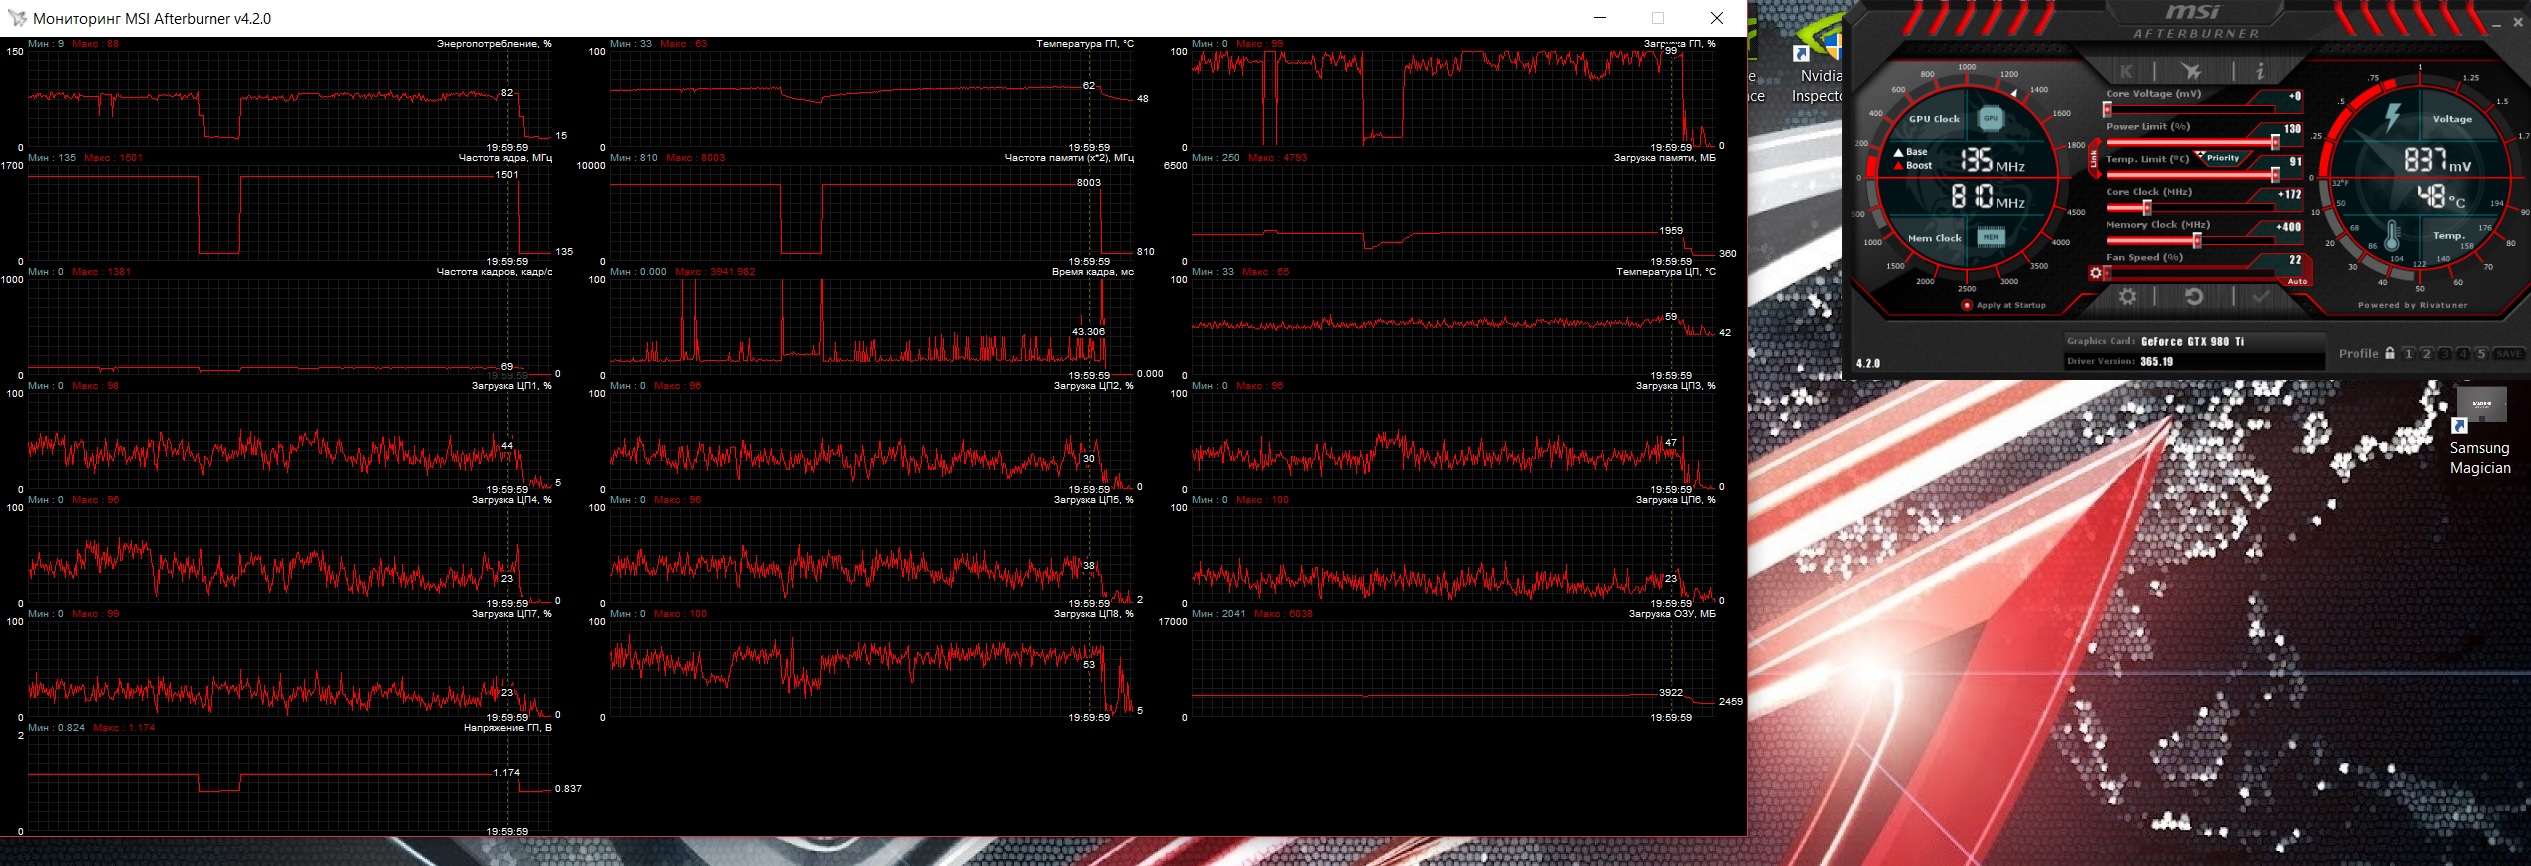This screenshot has height=866, width=2531.
Task: Click the profile SAVE button
Action: [2508, 354]
